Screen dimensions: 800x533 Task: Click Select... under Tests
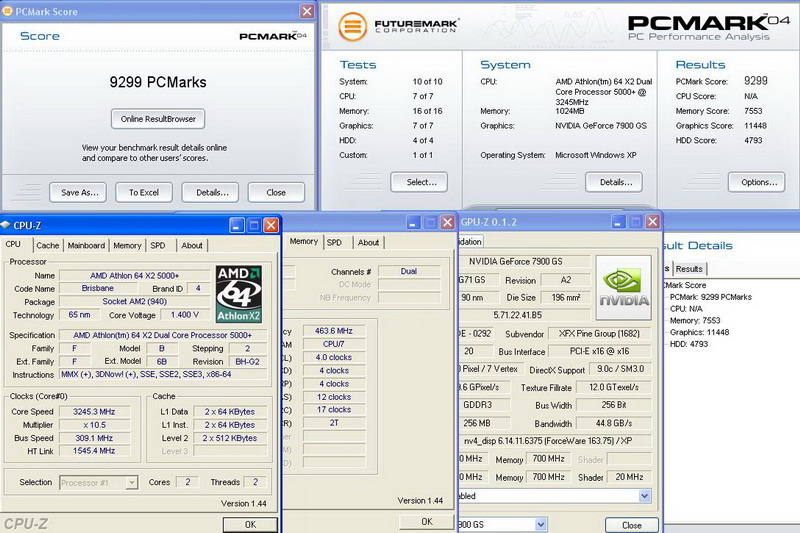pyautogui.click(x=419, y=182)
